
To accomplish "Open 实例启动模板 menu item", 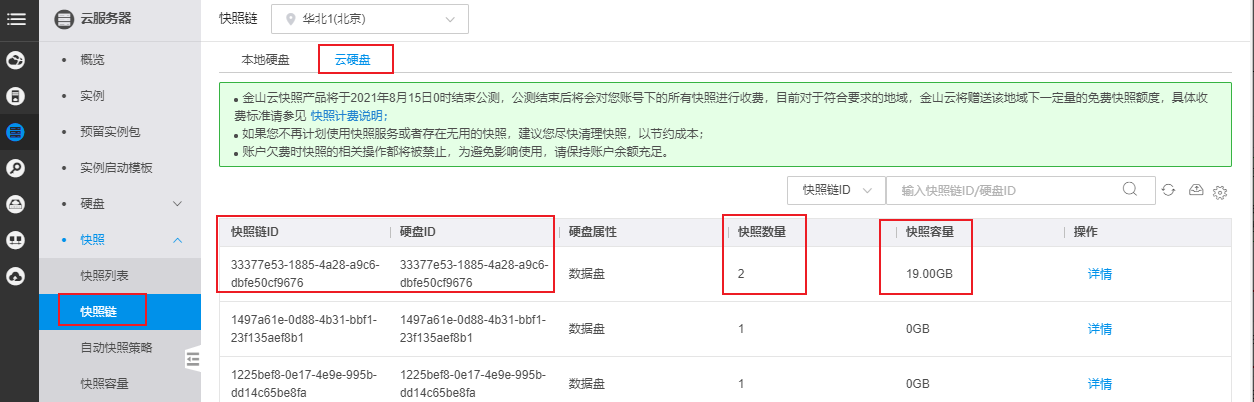I will coord(116,168).
